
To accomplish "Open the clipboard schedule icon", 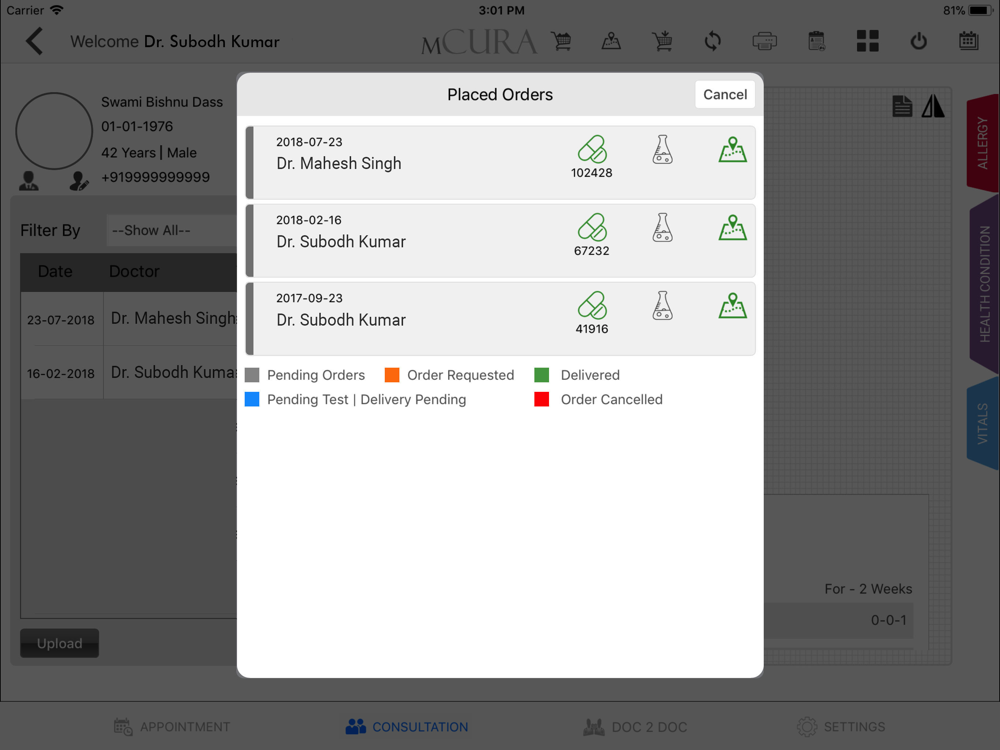I will tap(816, 41).
